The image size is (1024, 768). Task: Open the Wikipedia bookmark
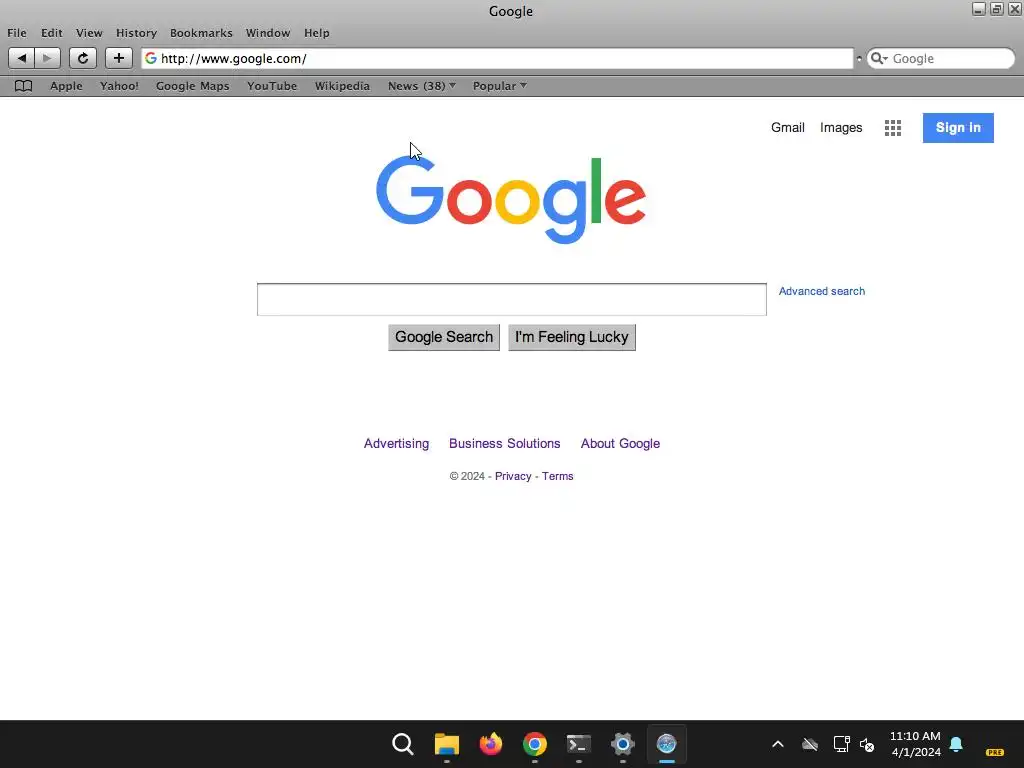click(342, 86)
